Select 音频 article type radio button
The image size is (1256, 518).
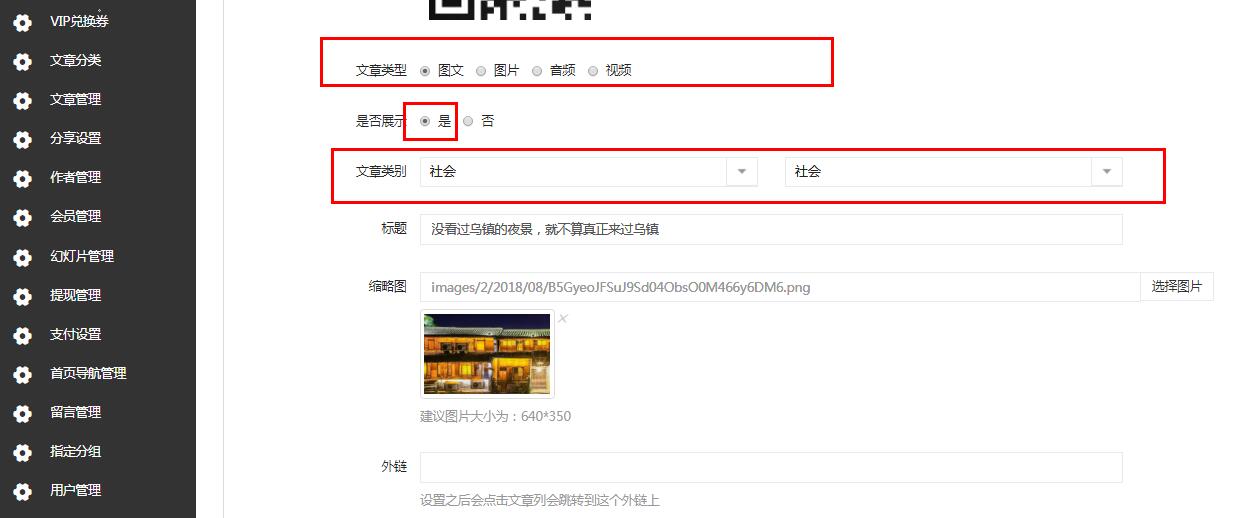pos(538,71)
